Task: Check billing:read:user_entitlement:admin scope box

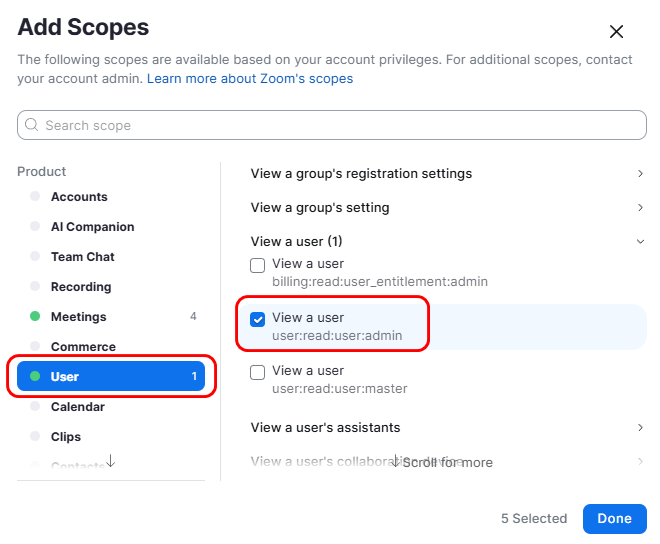Action: tap(258, 265)
